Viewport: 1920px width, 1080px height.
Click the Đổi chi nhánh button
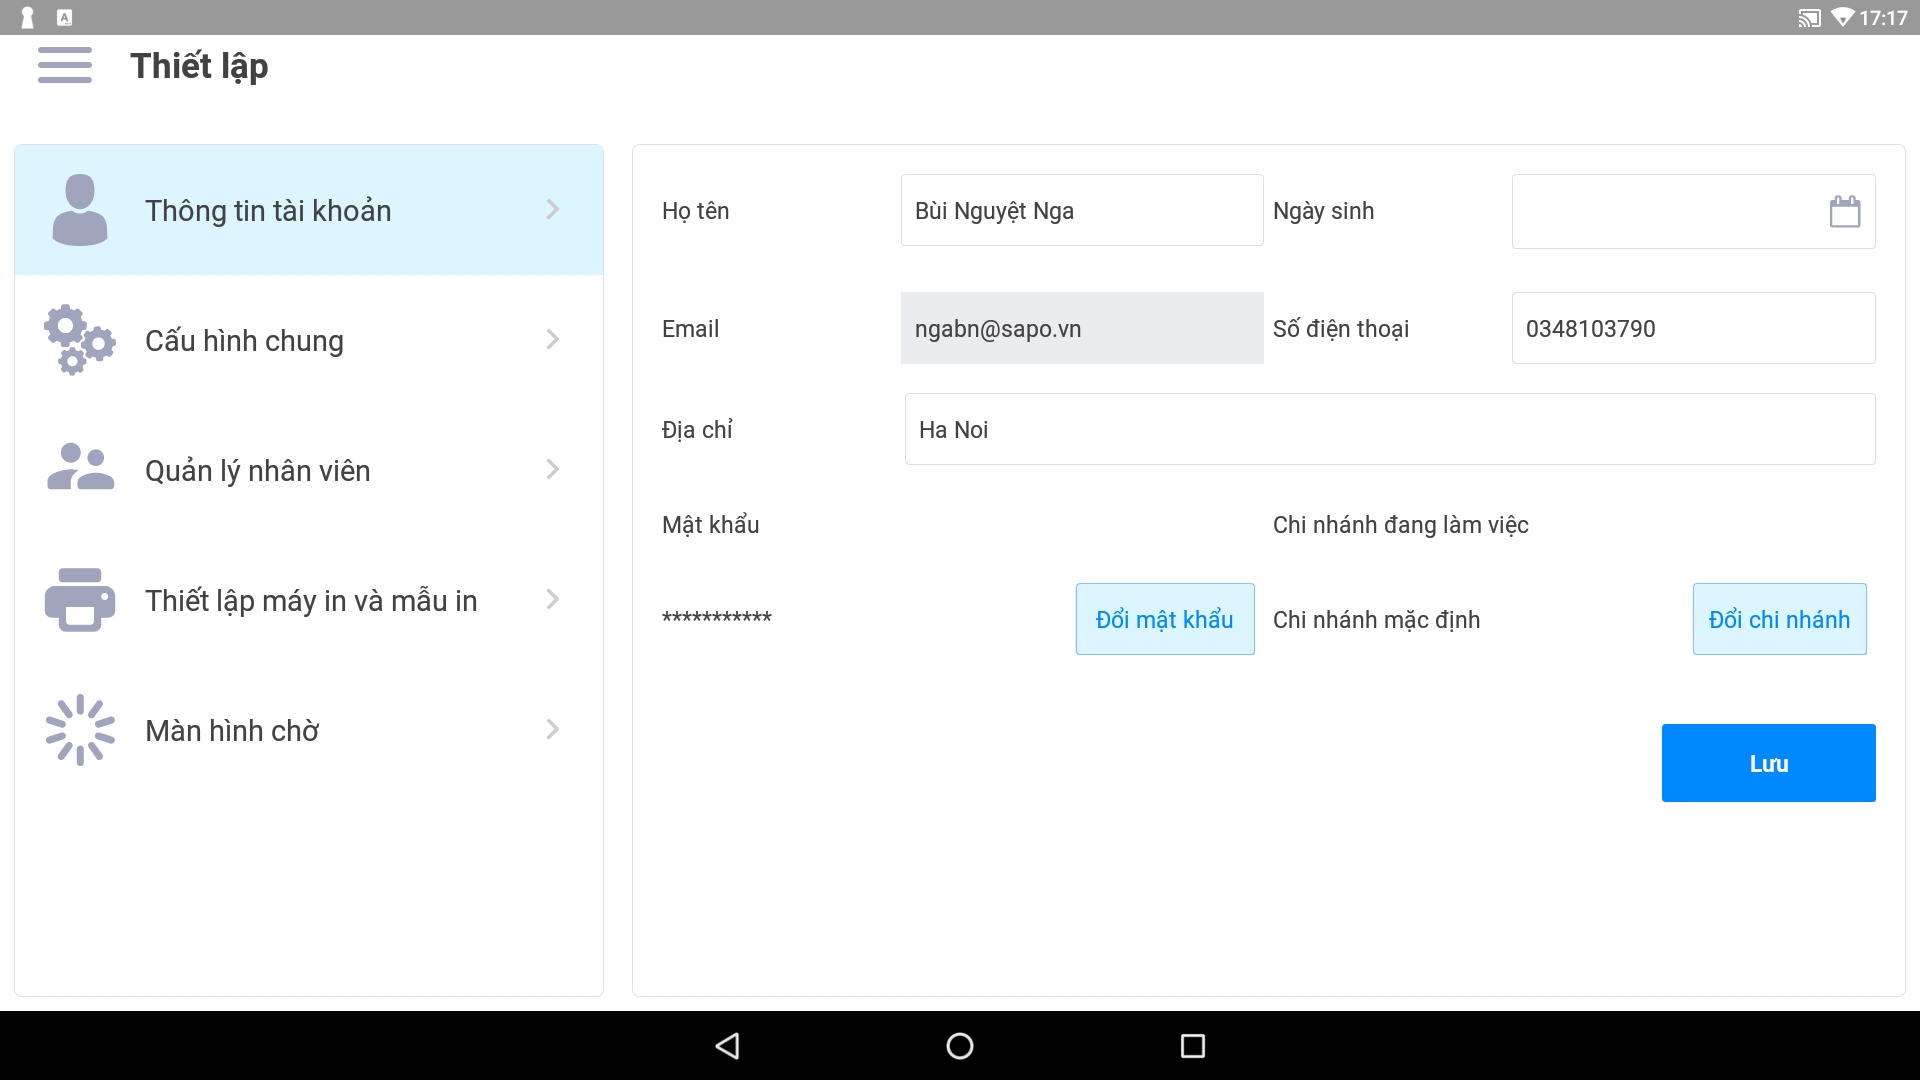point(1779,619)
